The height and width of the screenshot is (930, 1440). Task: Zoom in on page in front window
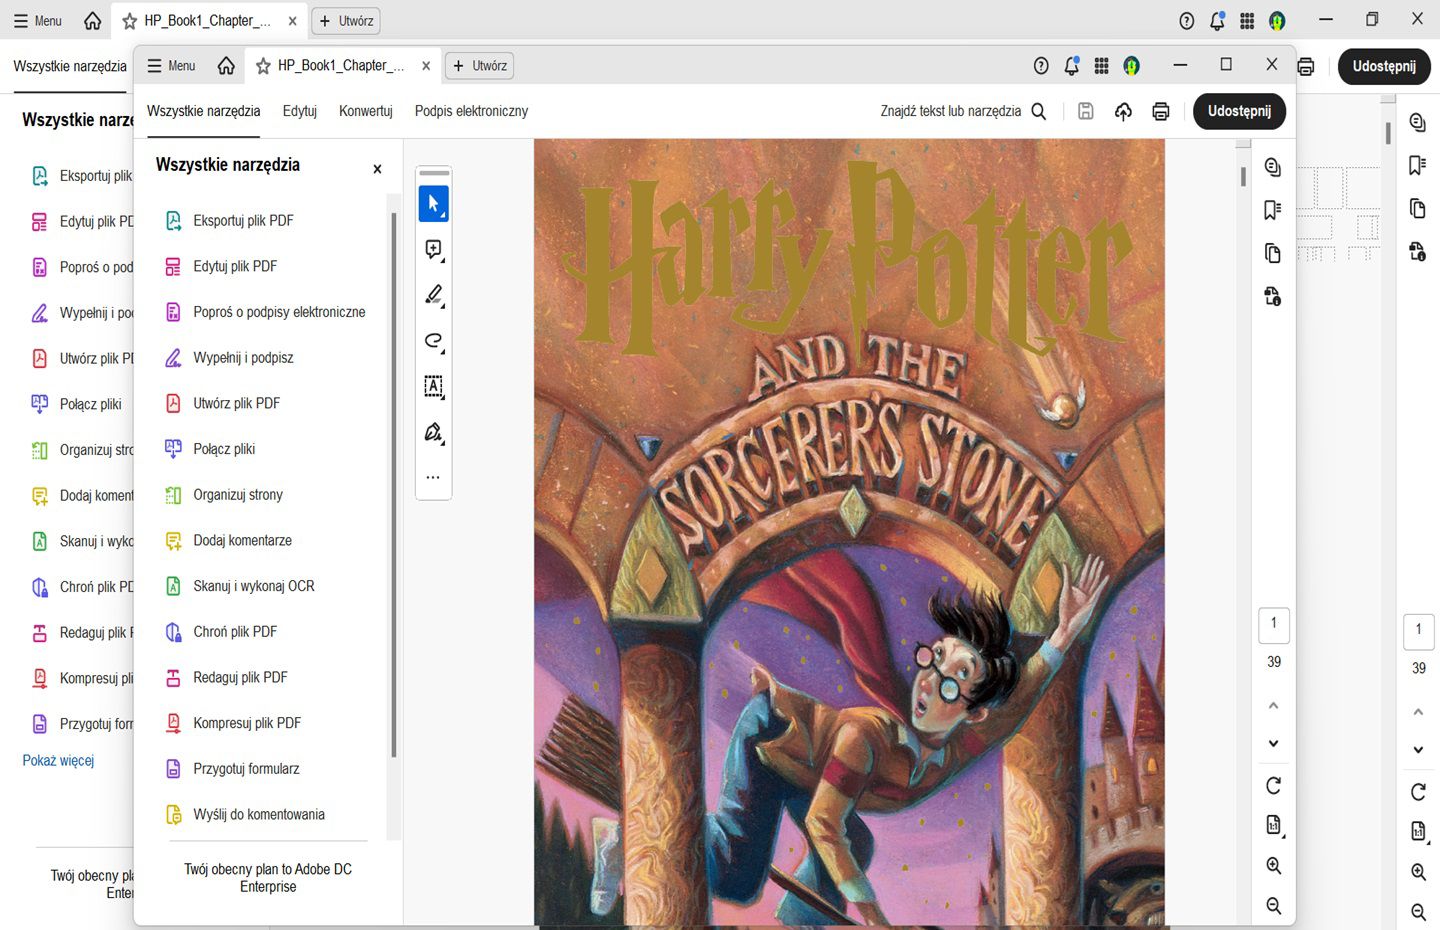[1274, 866]
